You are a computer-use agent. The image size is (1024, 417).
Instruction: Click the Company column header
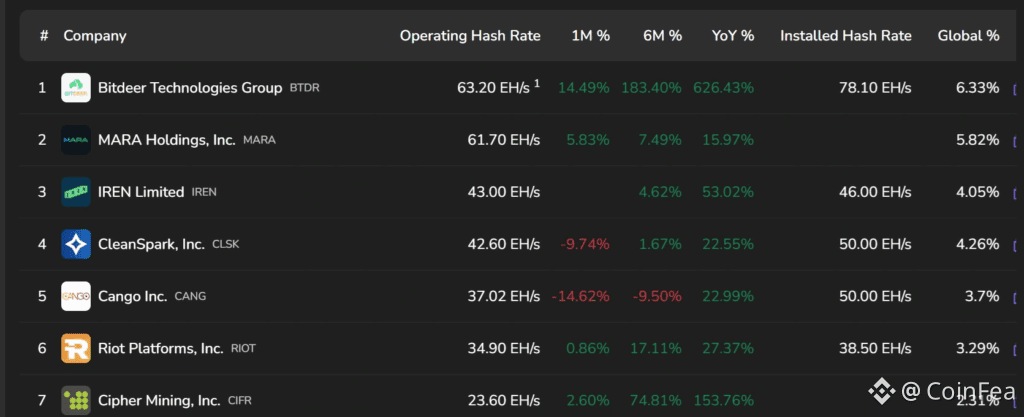pyautogui.click(x=95, y=36)
